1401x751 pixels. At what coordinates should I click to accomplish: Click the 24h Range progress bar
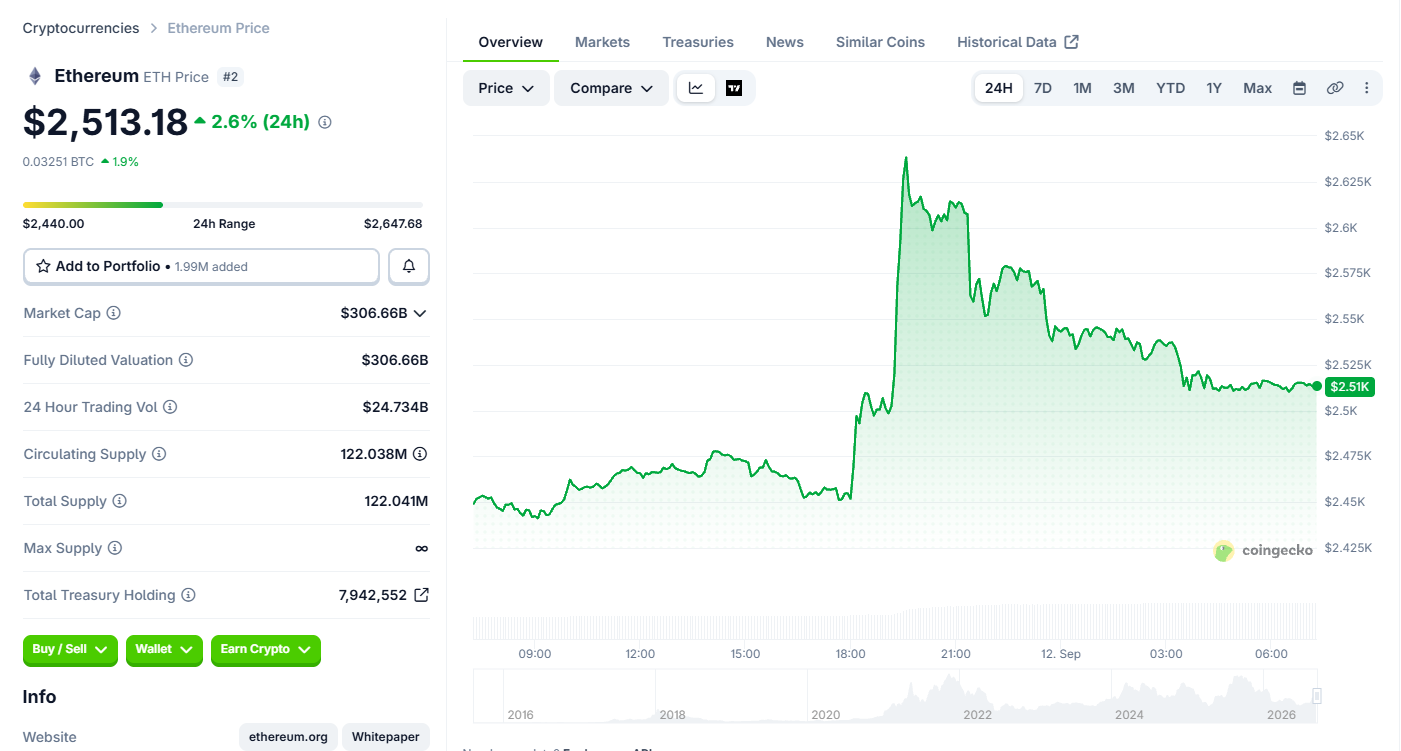[x=223, y=205]
